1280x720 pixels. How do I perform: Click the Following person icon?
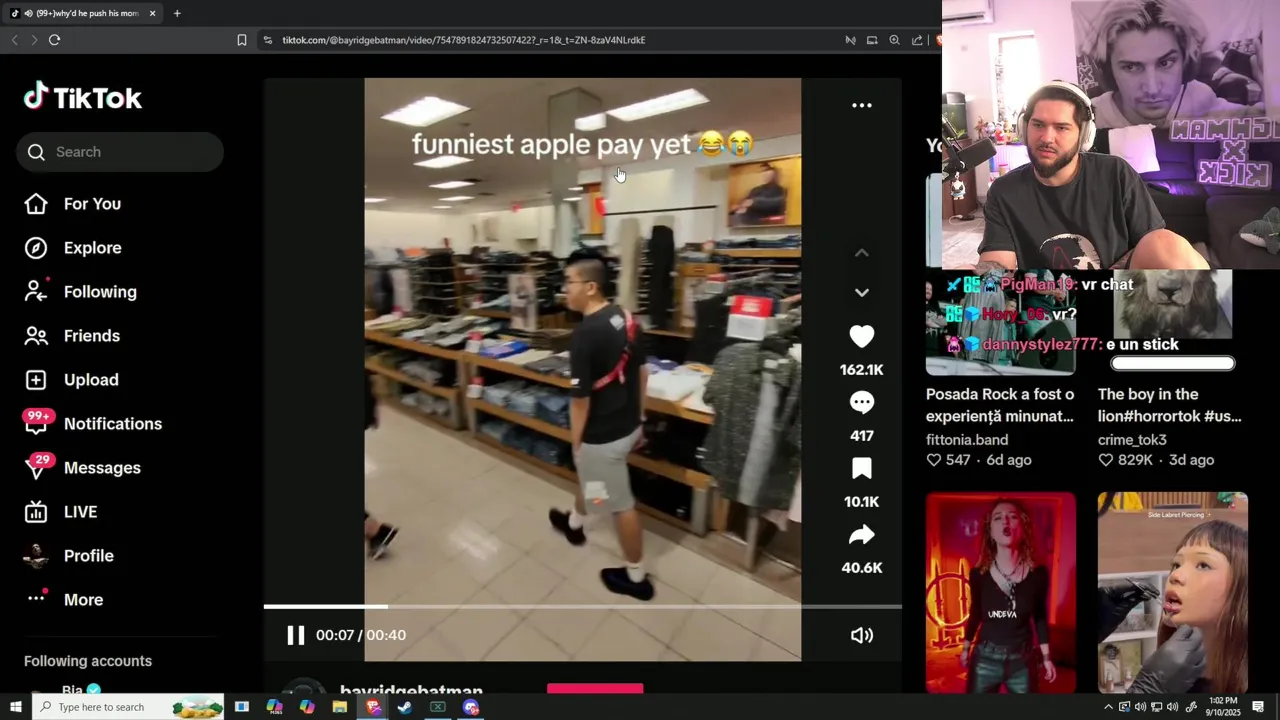click(36, 291)
